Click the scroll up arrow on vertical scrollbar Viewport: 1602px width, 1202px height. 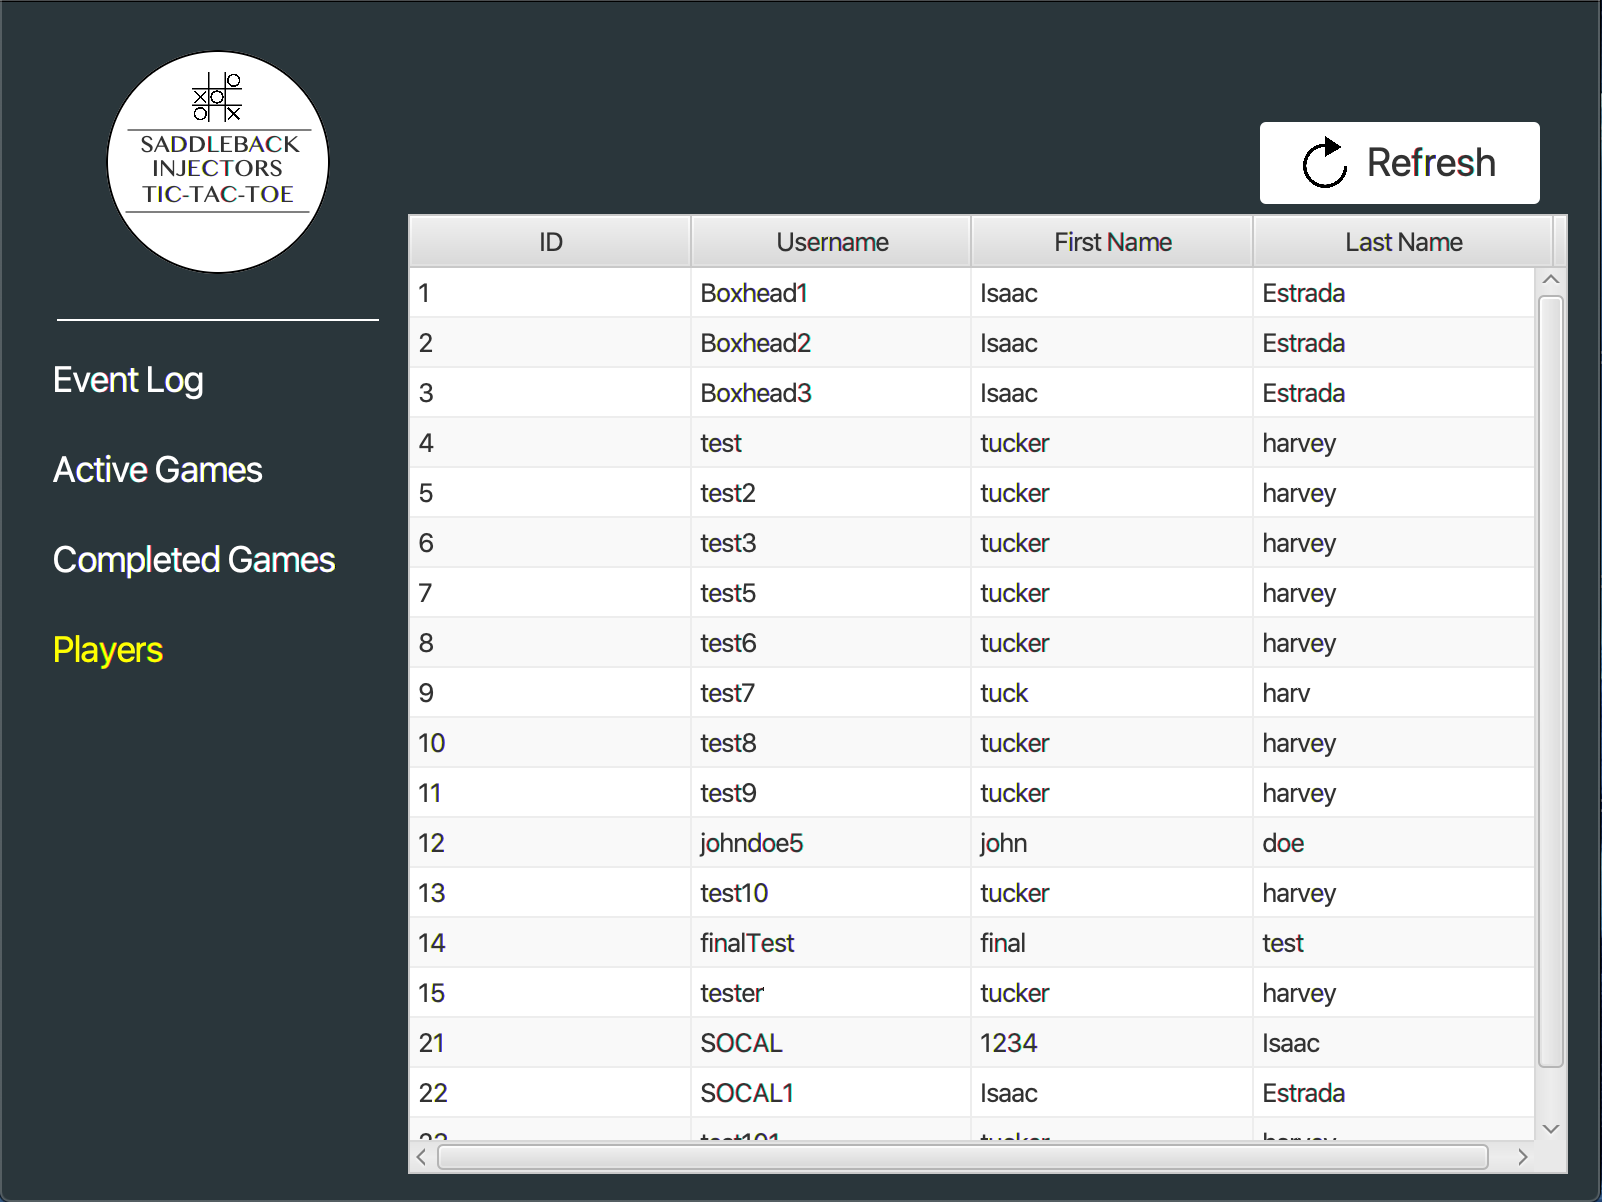(x=1551, y=278)
